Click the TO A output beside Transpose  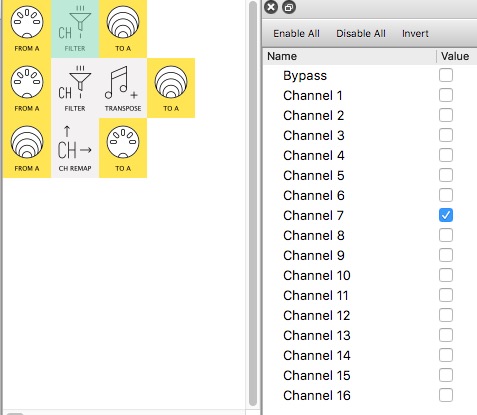171,88
